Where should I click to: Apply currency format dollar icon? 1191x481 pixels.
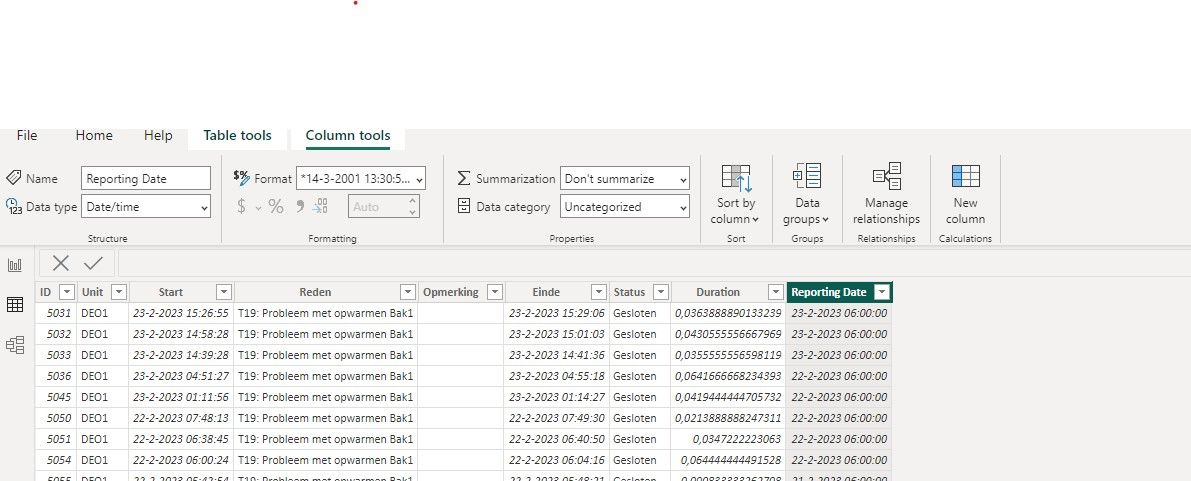[x=242, y=207]
